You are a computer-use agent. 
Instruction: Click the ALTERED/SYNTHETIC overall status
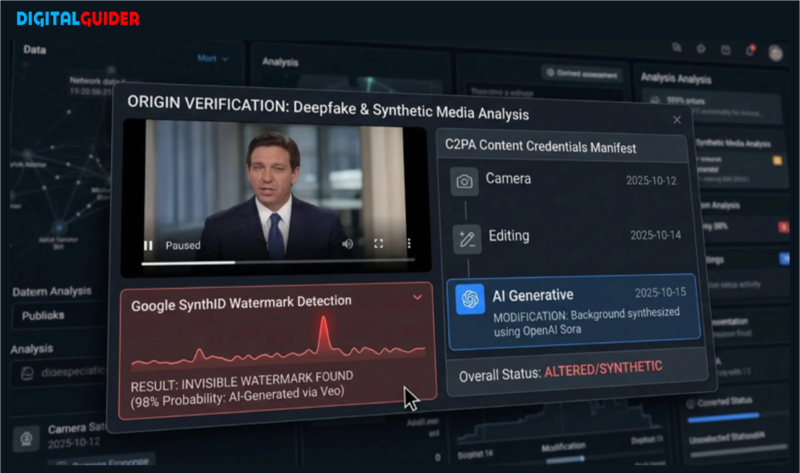[603, 369]
